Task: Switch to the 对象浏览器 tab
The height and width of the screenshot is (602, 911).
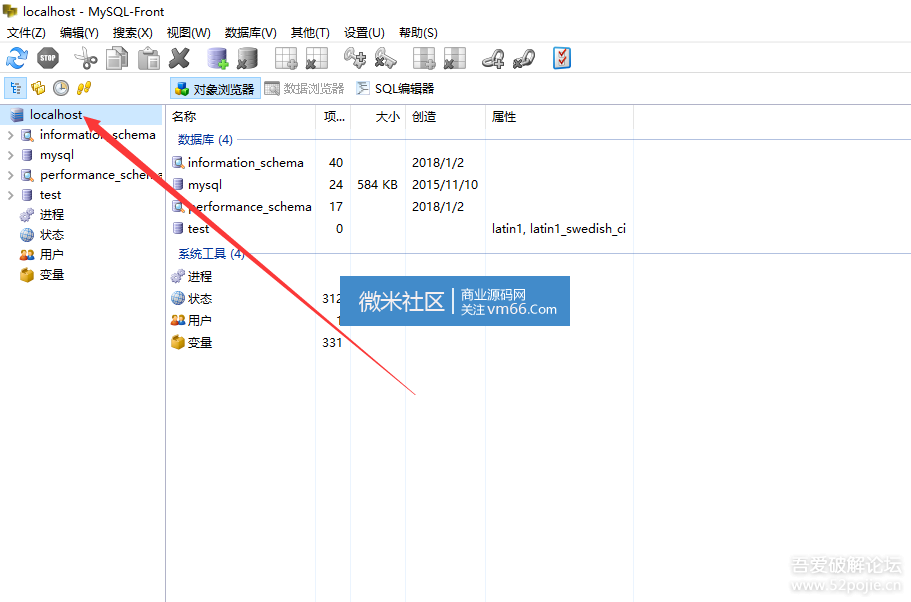Action: click(216, 88)
